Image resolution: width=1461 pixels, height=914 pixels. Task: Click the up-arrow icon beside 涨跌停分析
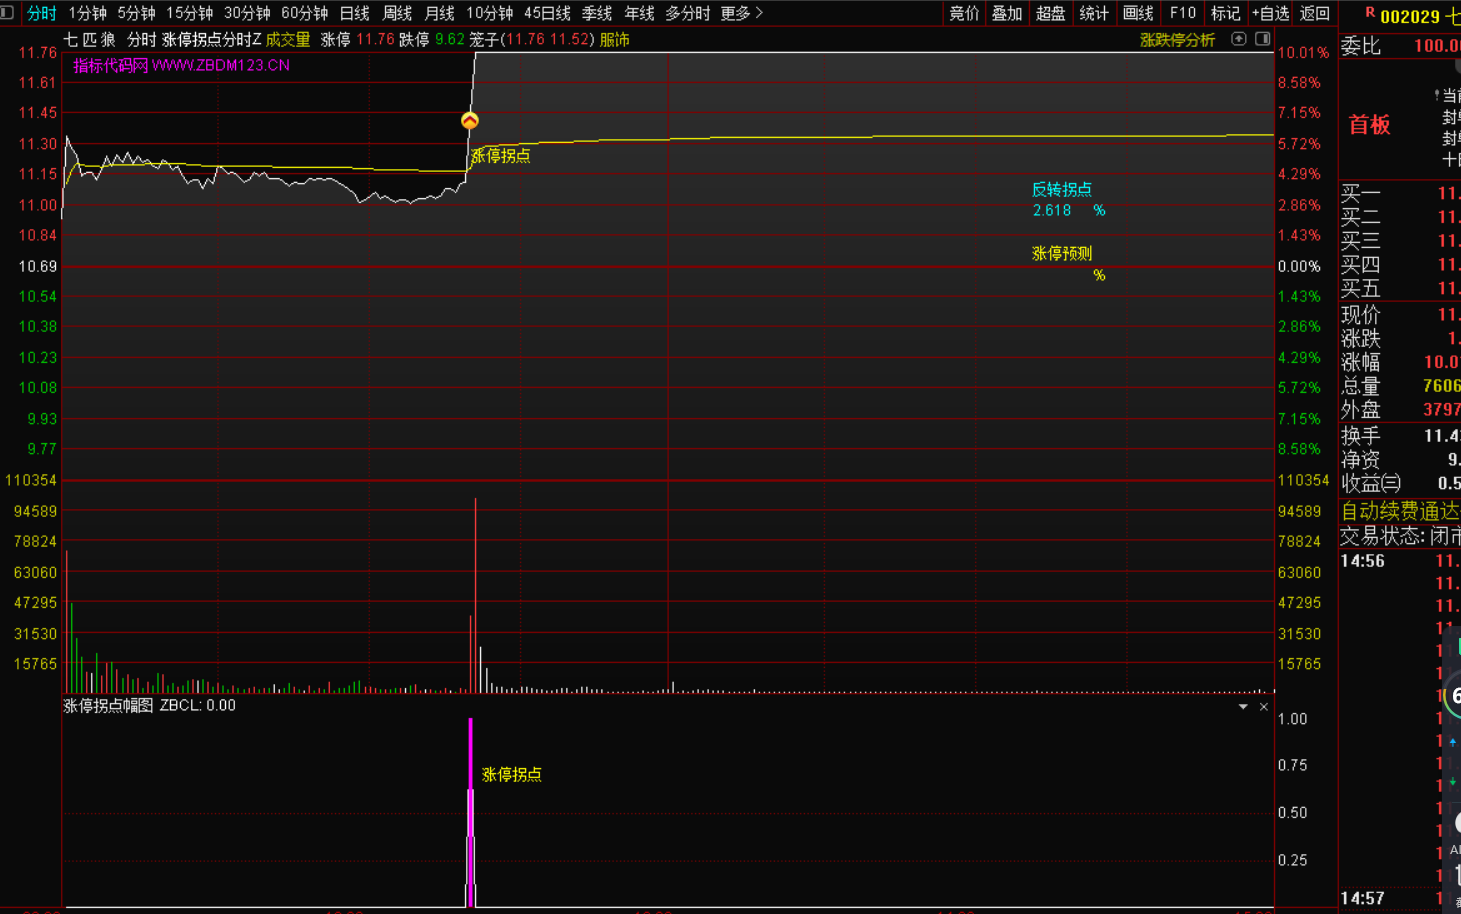(1238, 39)
